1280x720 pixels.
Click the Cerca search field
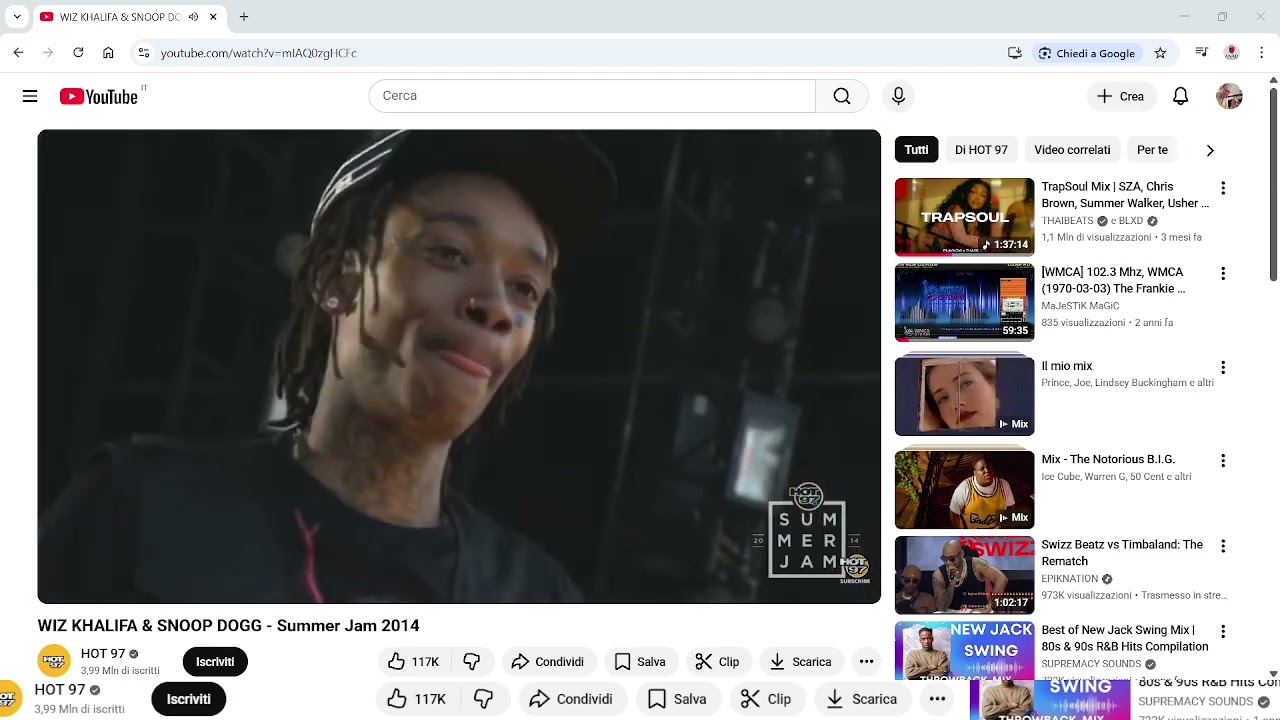coord(592,96)
